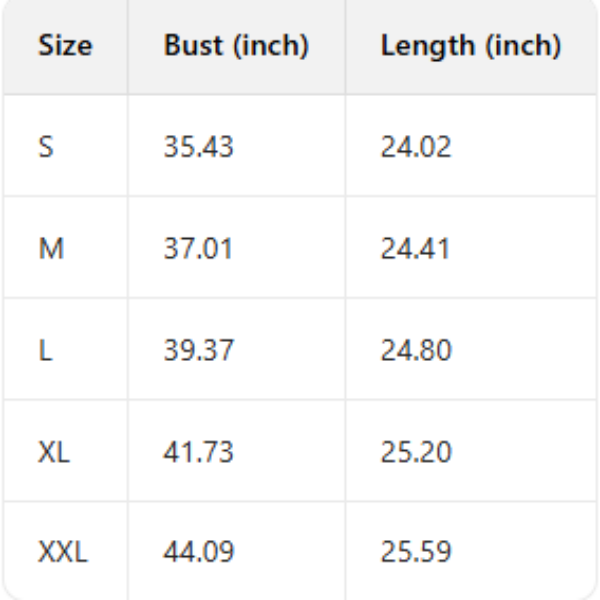Click the word Bust in the header
This screenshot has width=600, height=600.
coord(188,46)
